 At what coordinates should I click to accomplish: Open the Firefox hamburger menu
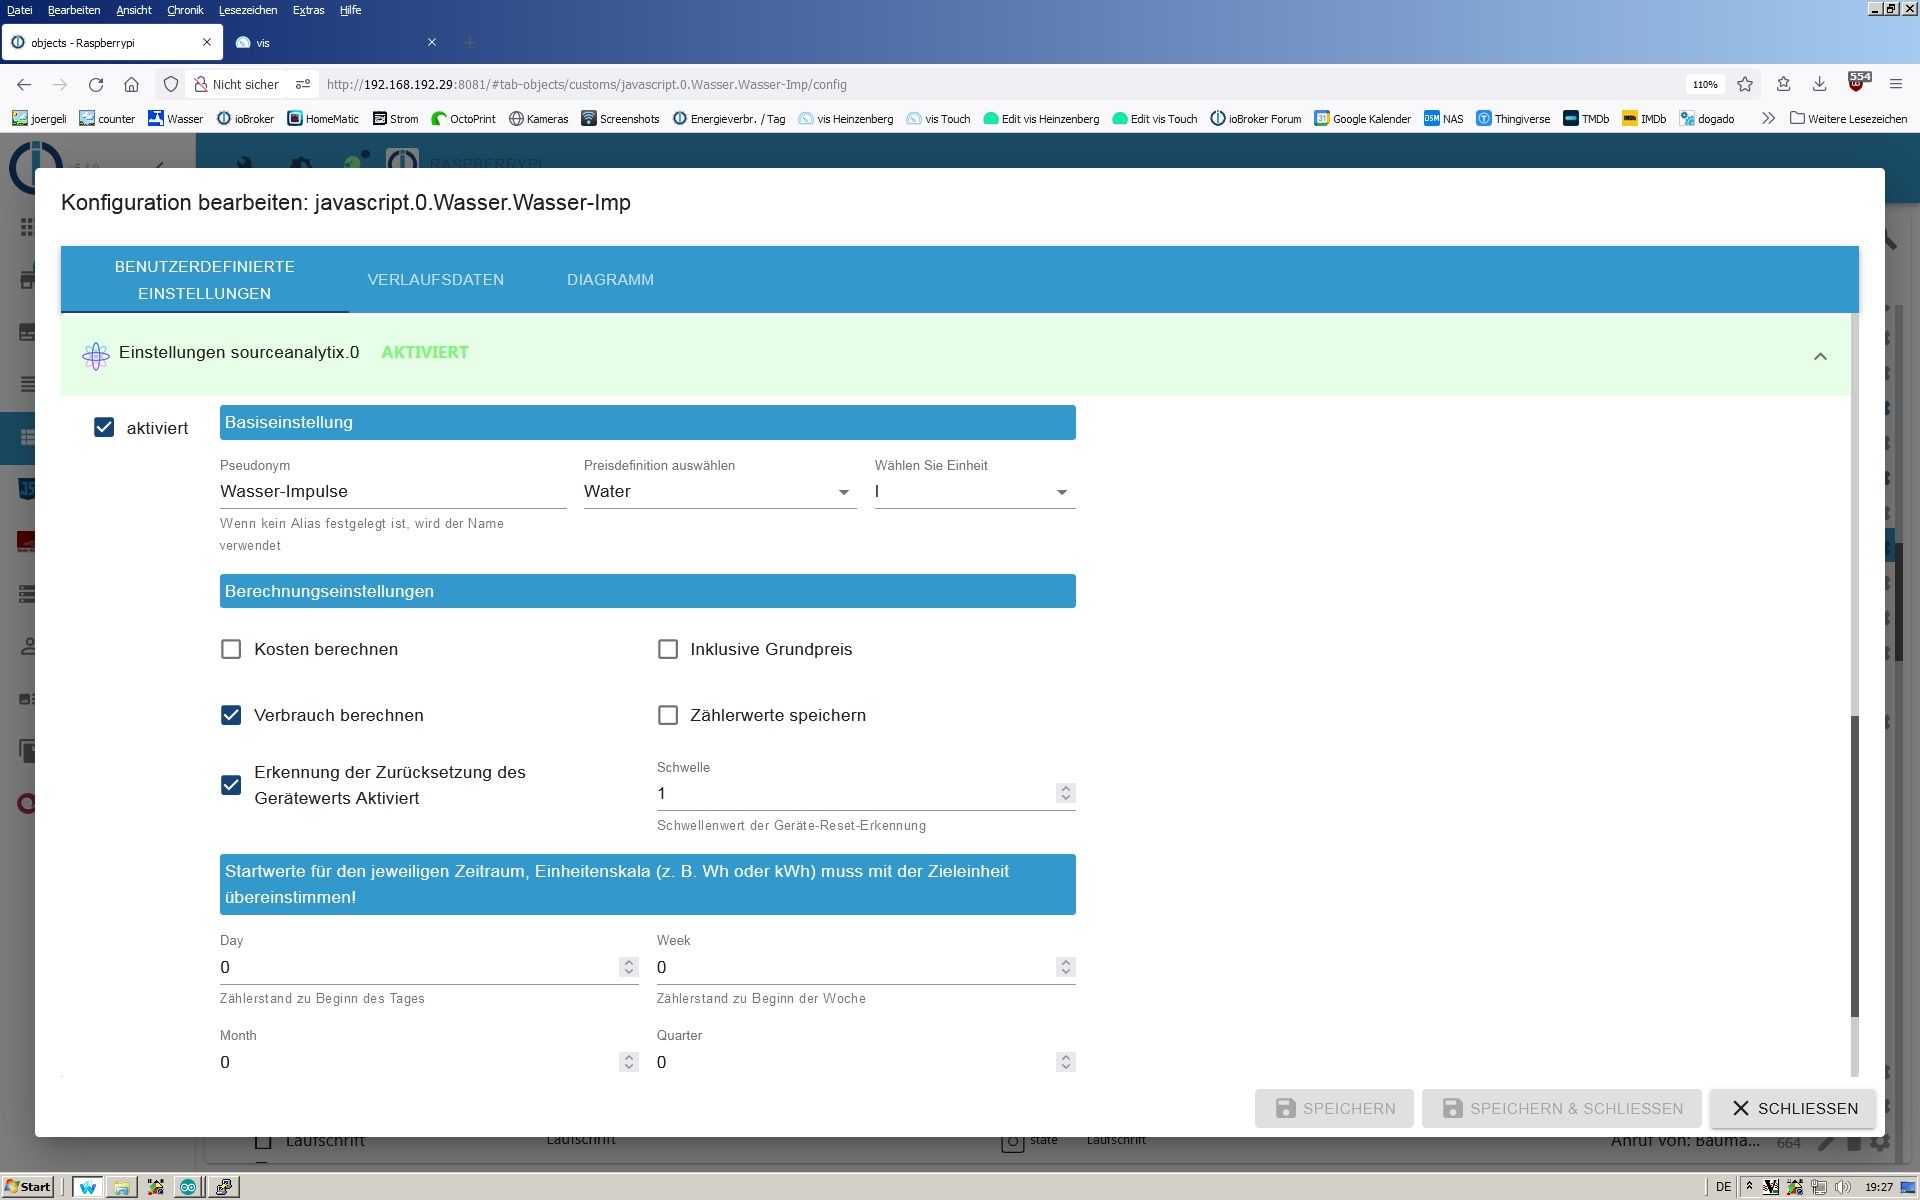point(1895,85)
